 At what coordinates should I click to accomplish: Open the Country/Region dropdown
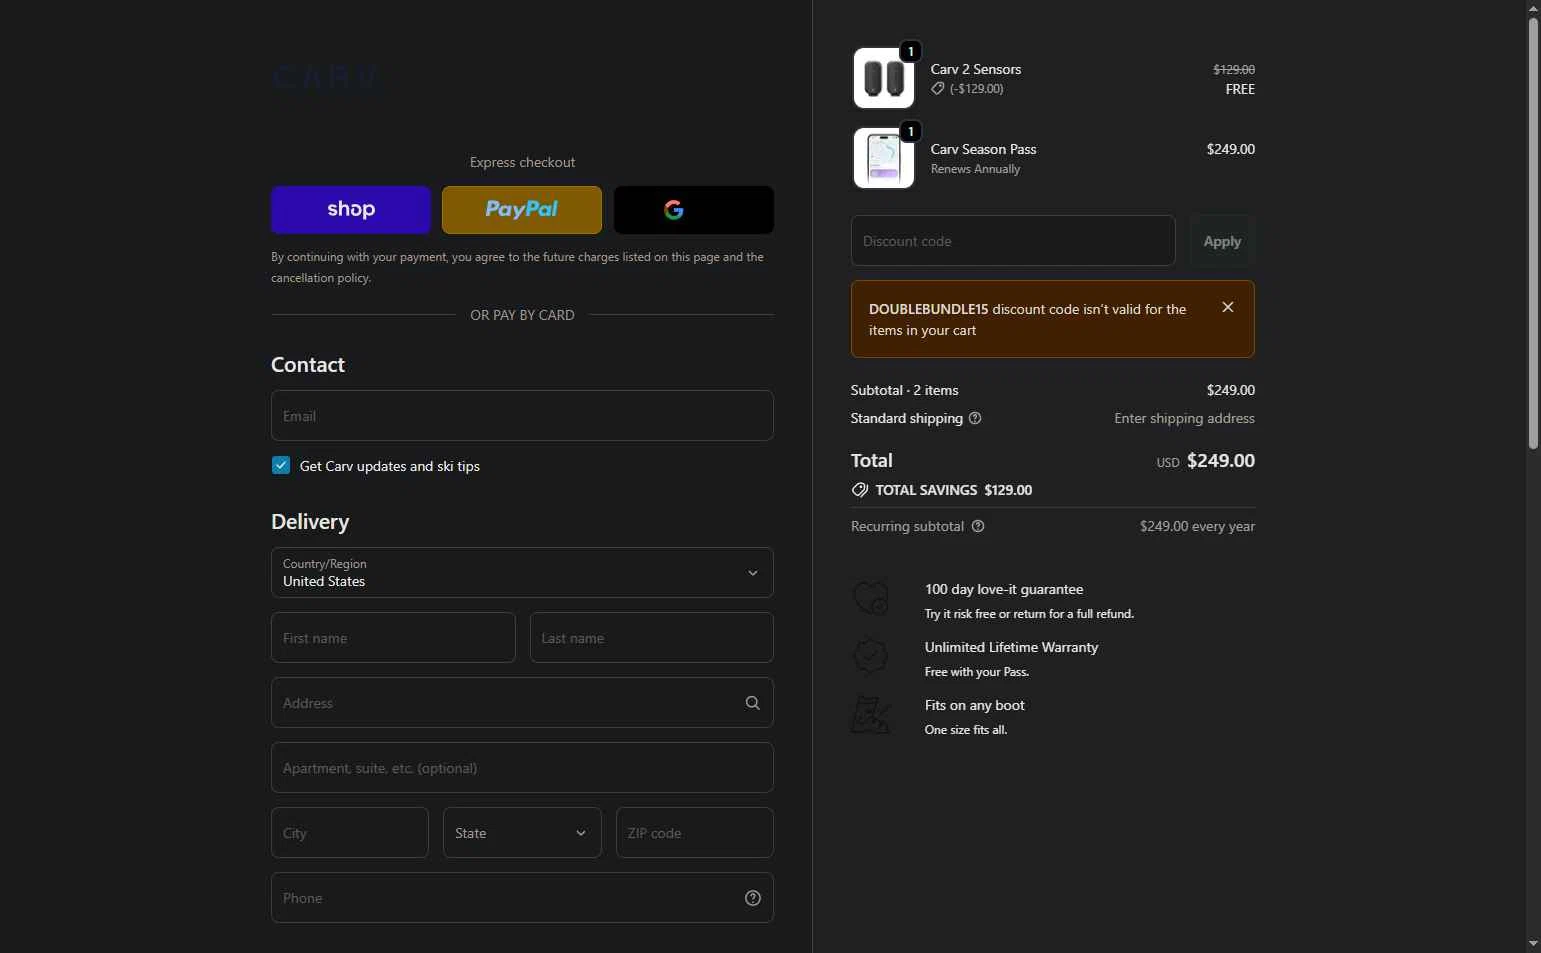click(522, 572)
